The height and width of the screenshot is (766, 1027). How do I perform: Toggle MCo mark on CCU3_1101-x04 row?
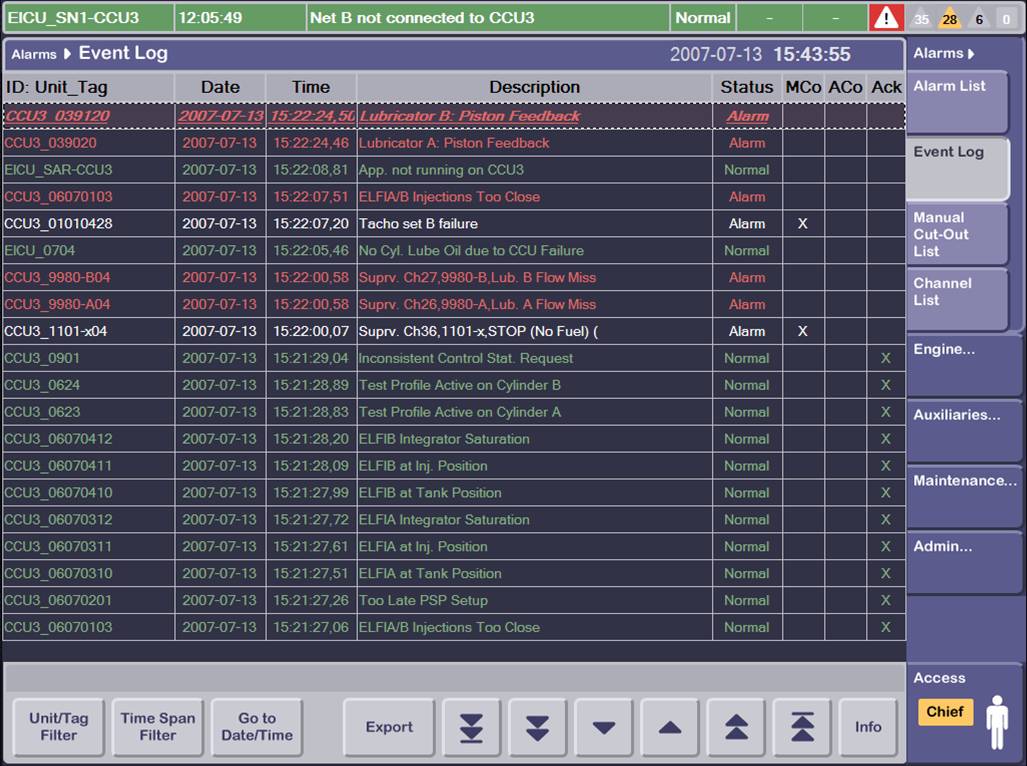[802, 331]
